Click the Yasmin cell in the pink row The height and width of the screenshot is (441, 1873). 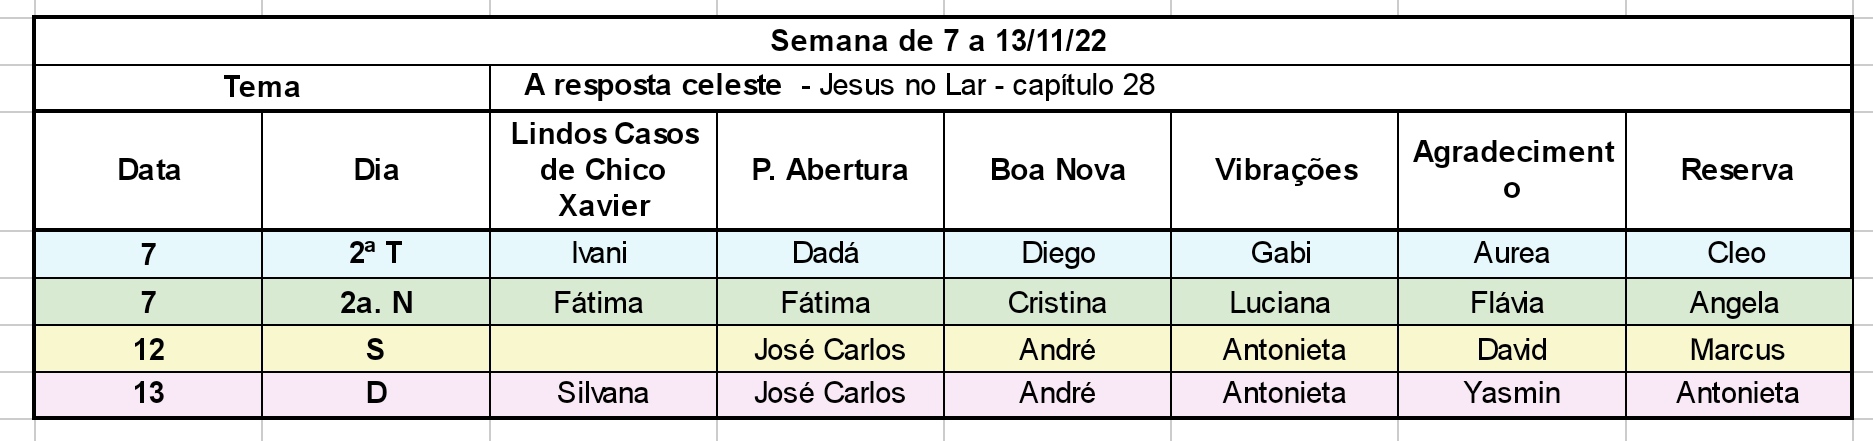point(1512,393)
